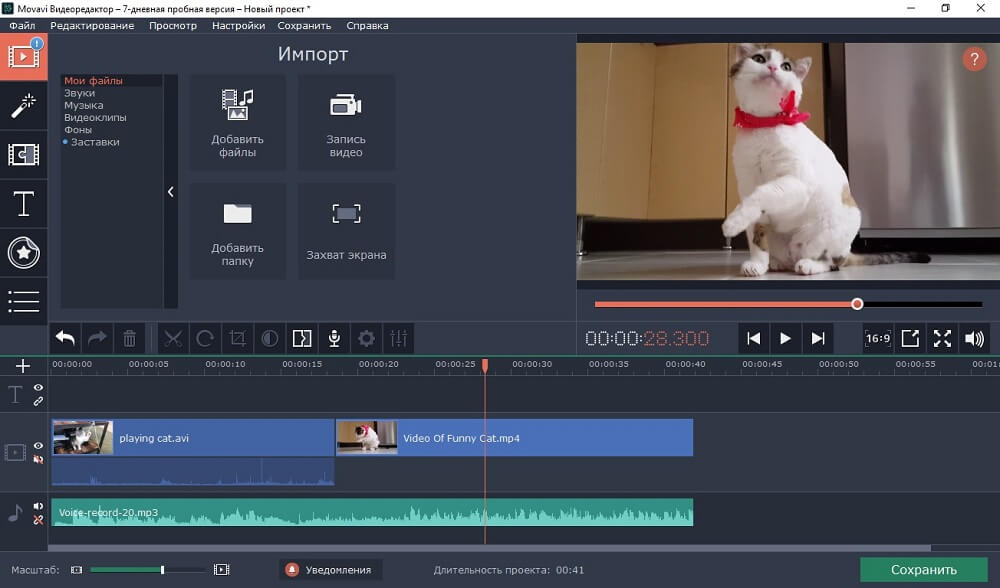Open the Filters magic wand tab

[x=24, y=106]
